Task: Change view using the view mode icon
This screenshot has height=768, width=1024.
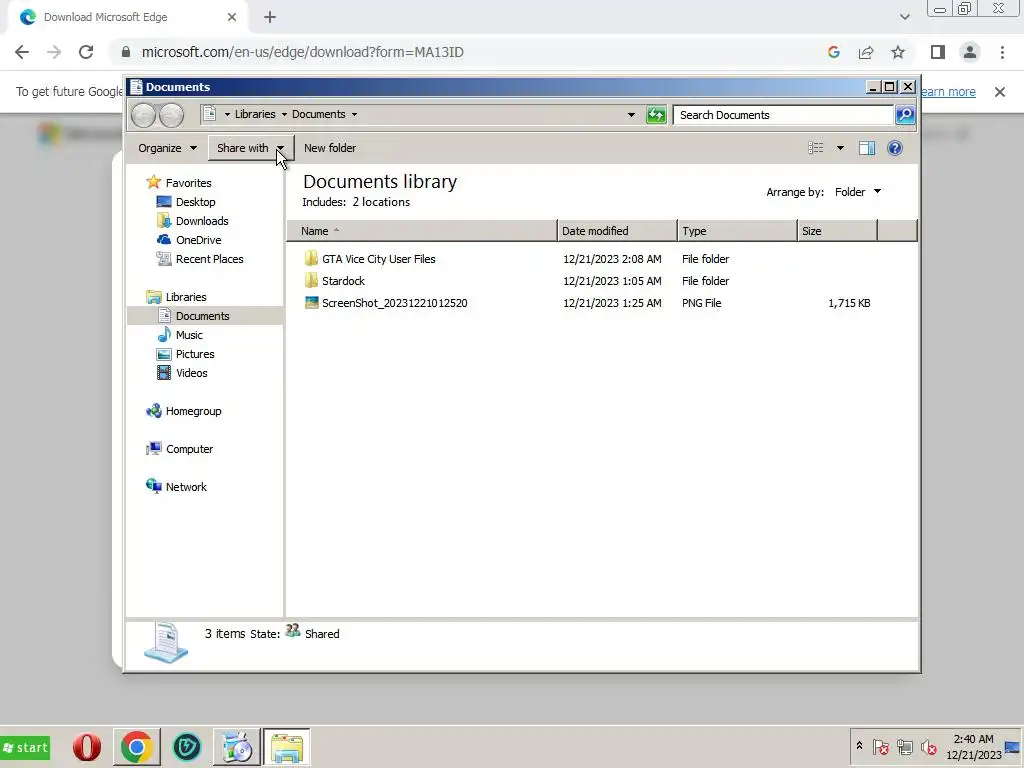Action: 816,148
